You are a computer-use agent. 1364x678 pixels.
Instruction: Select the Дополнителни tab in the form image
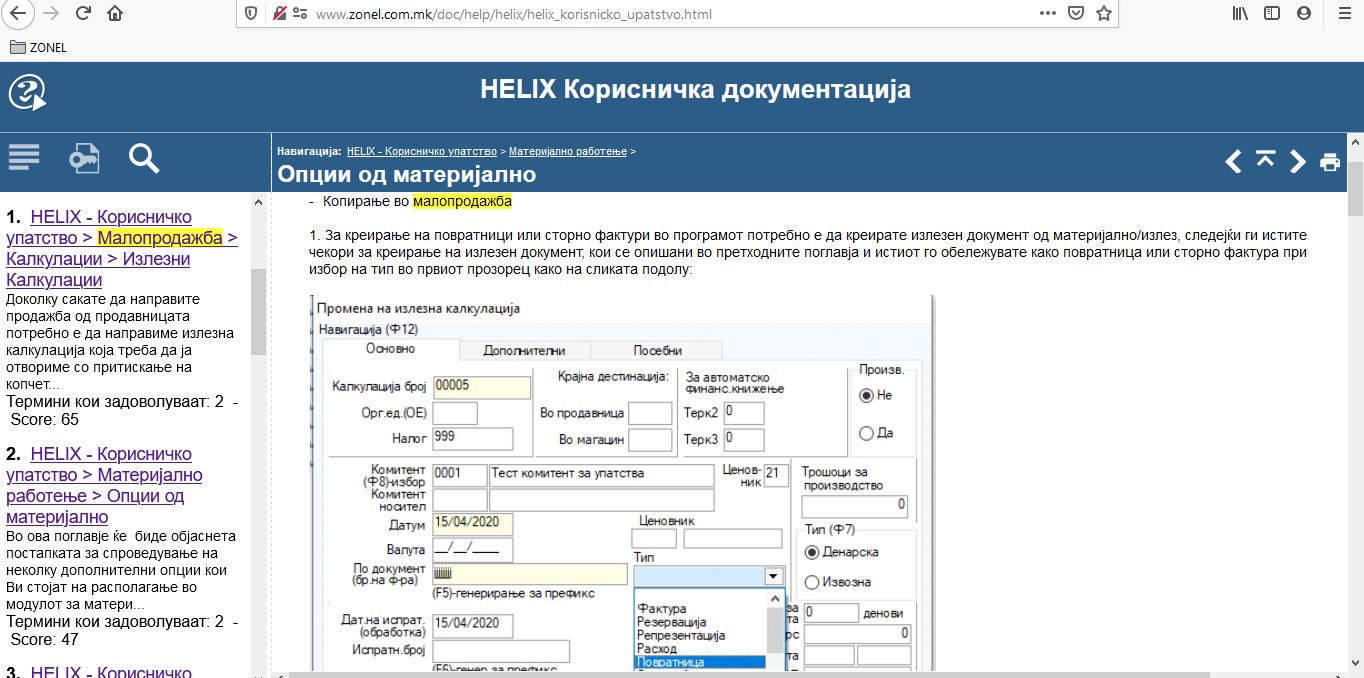point(524,350)
